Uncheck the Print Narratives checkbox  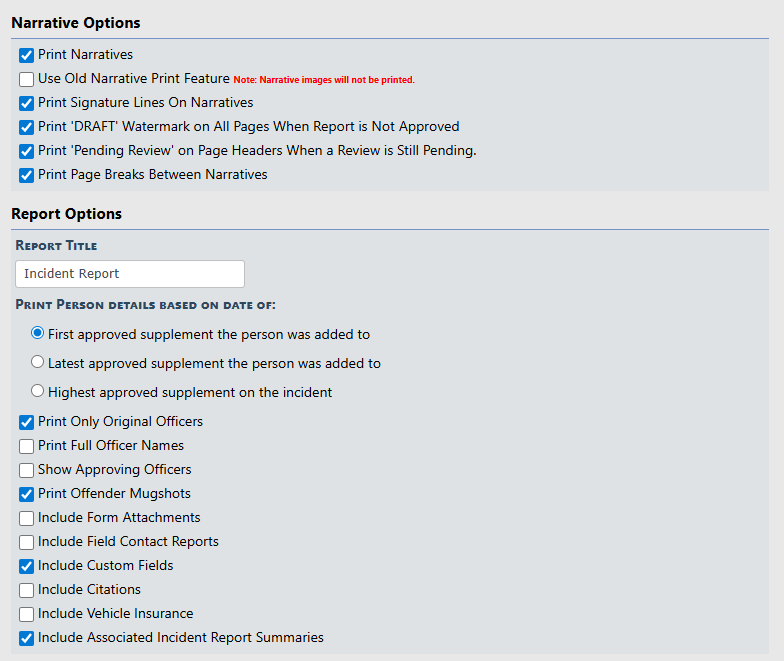click(x=27, y=55)
